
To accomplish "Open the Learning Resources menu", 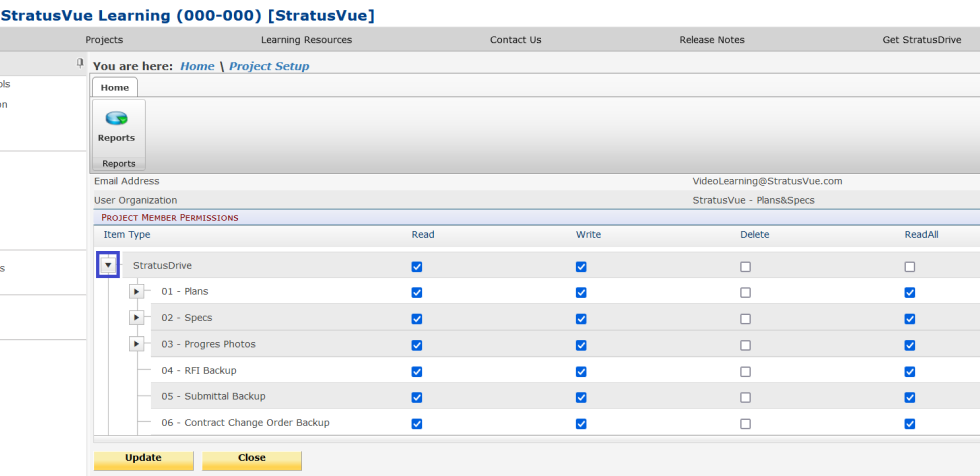I will coord(306,39).
